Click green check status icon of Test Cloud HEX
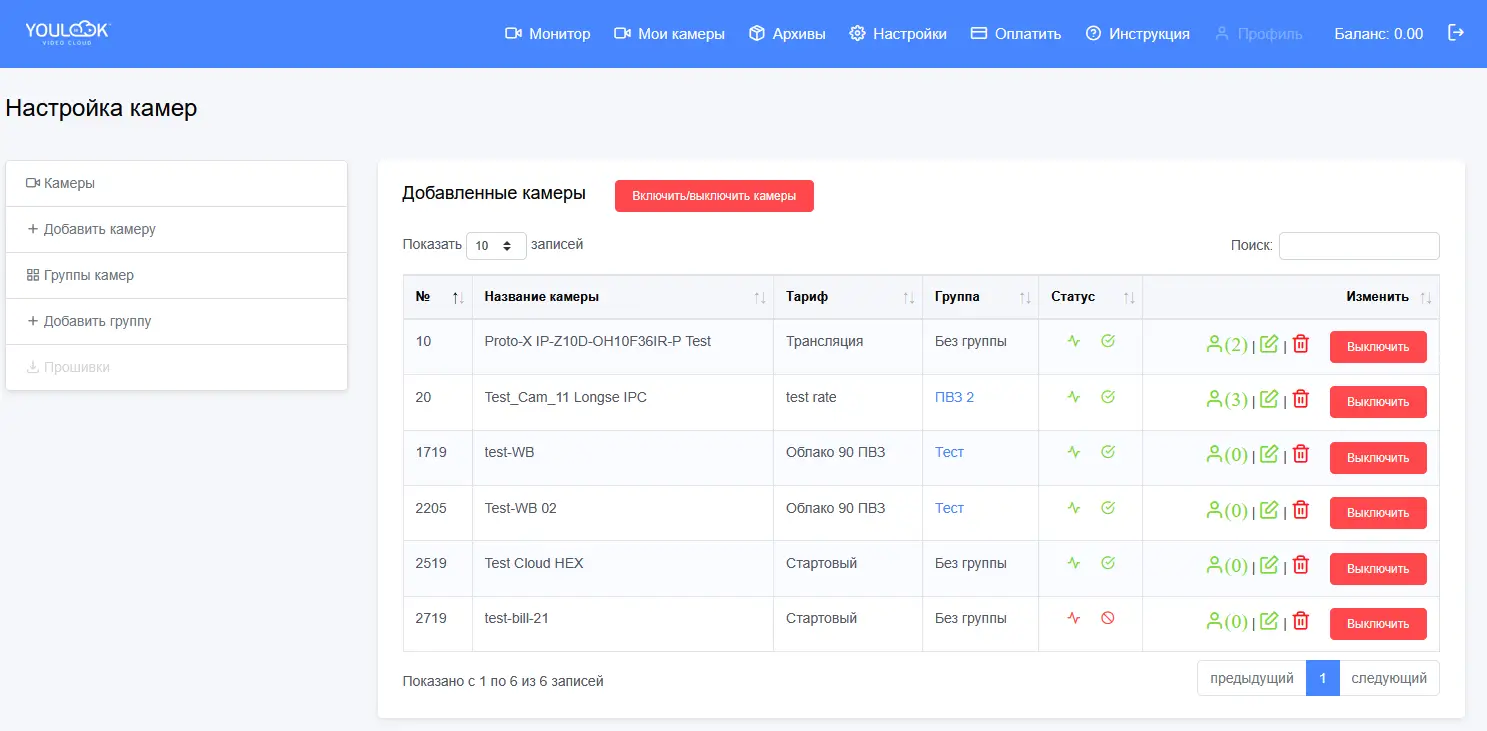 pos(1108,563)
